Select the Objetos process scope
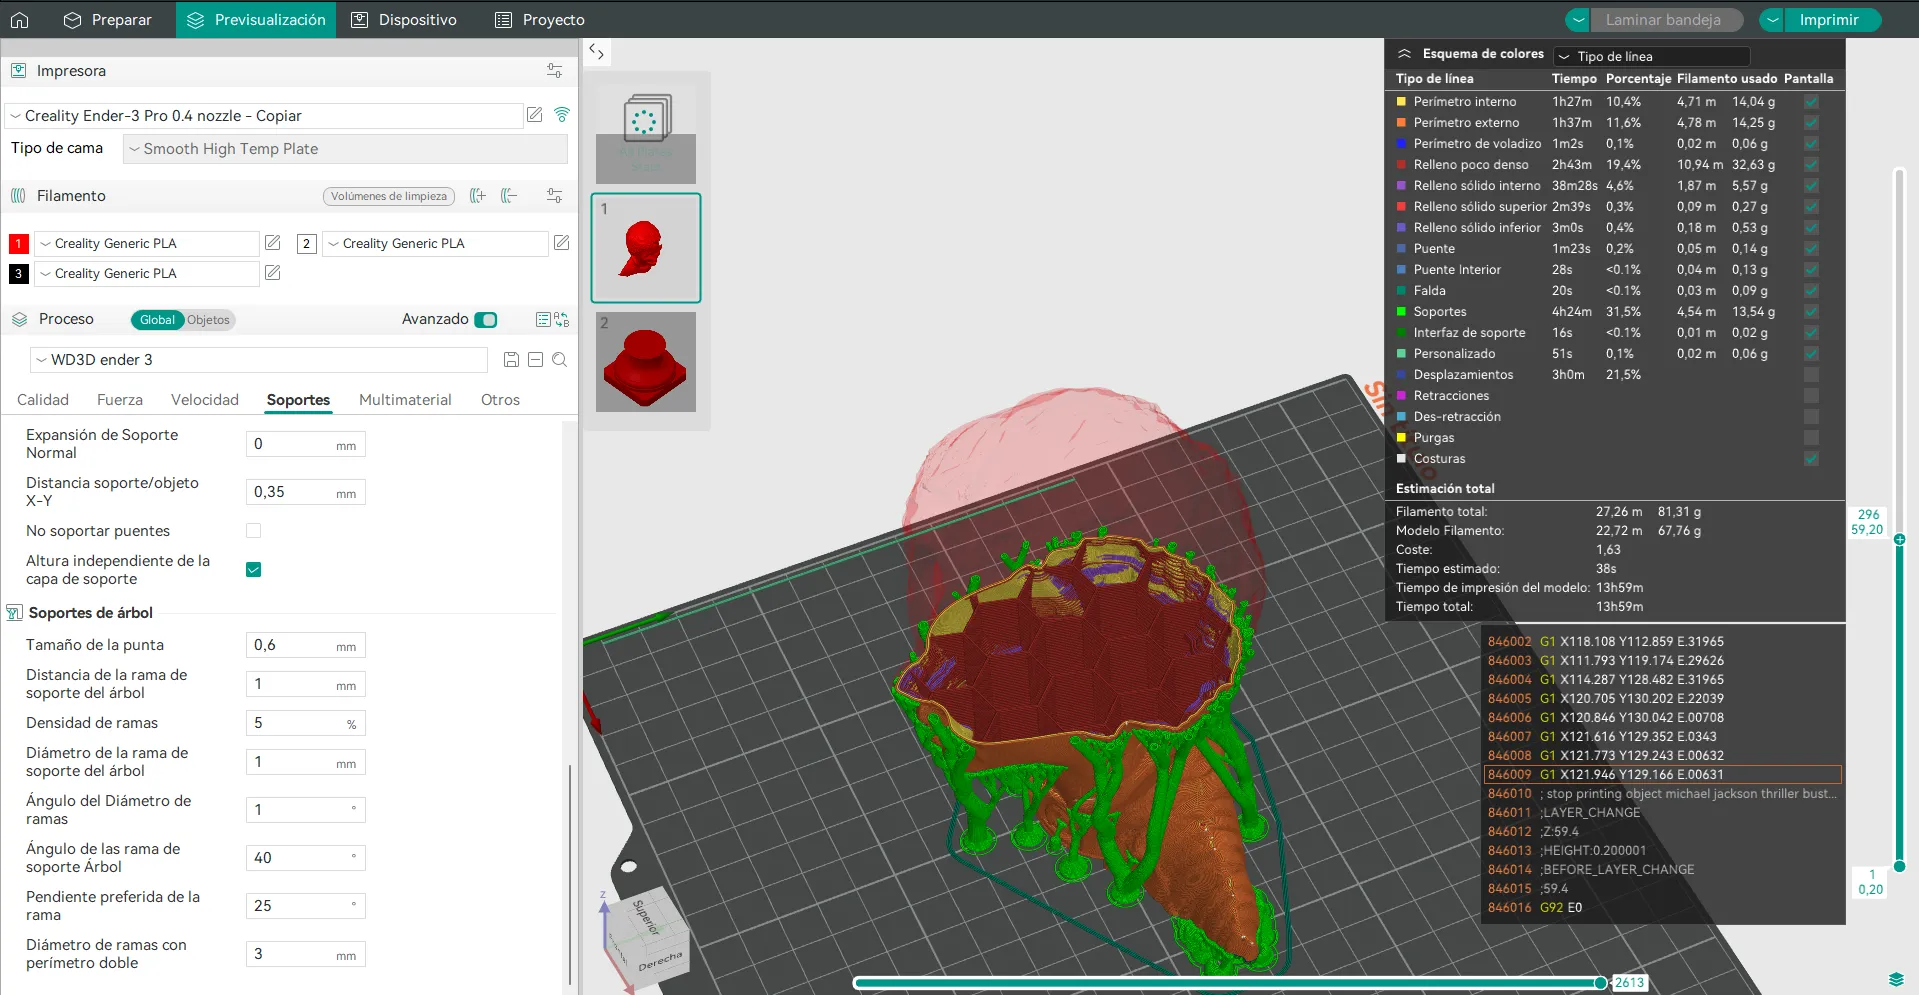This screenshot has width=1919, height=995. point(208,320)
